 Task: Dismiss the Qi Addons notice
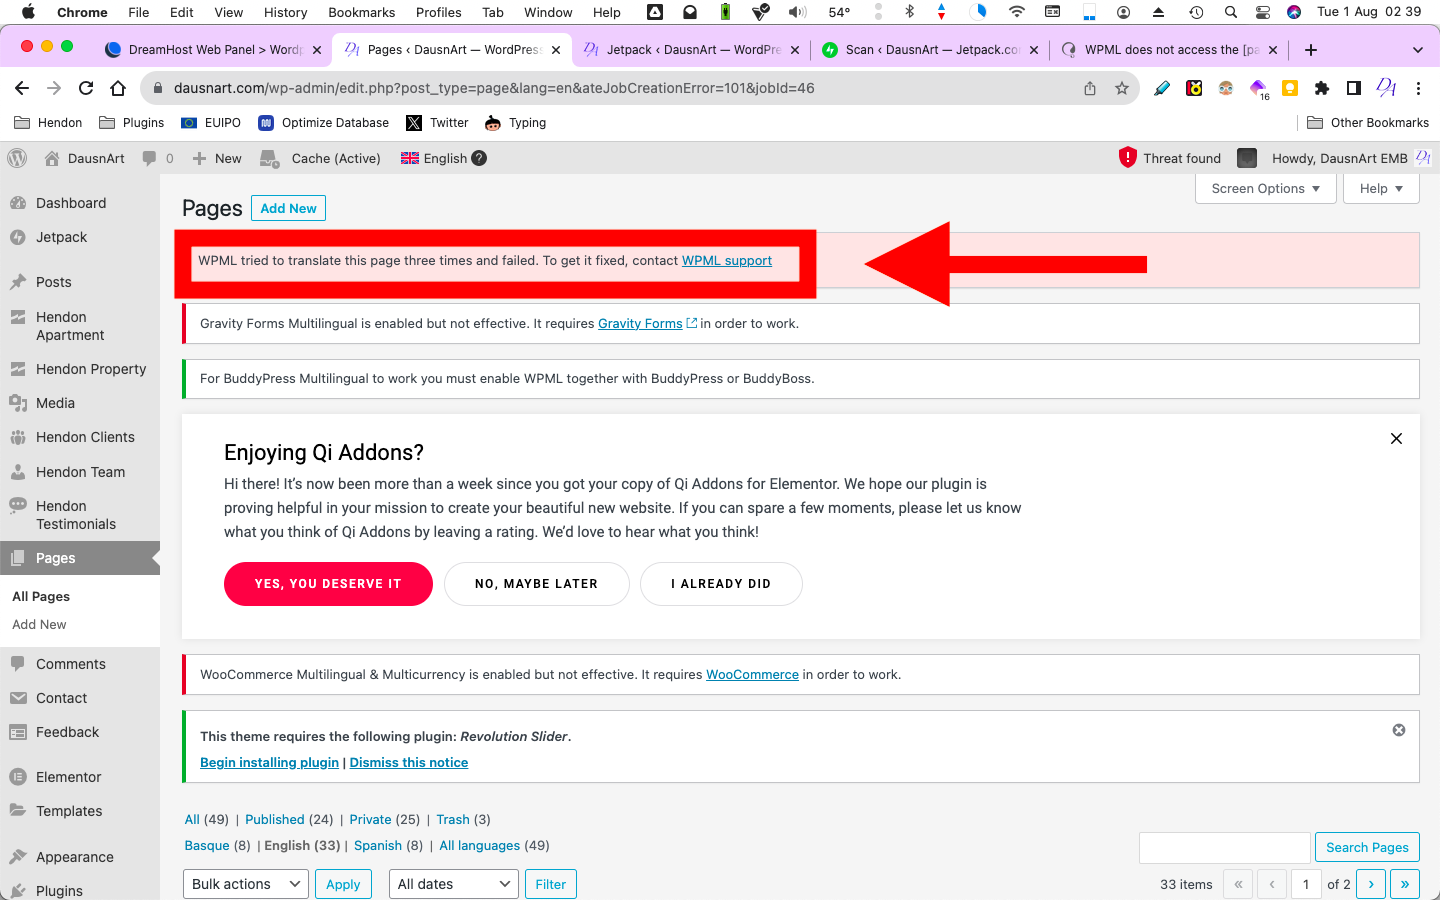coord(1396,439)
